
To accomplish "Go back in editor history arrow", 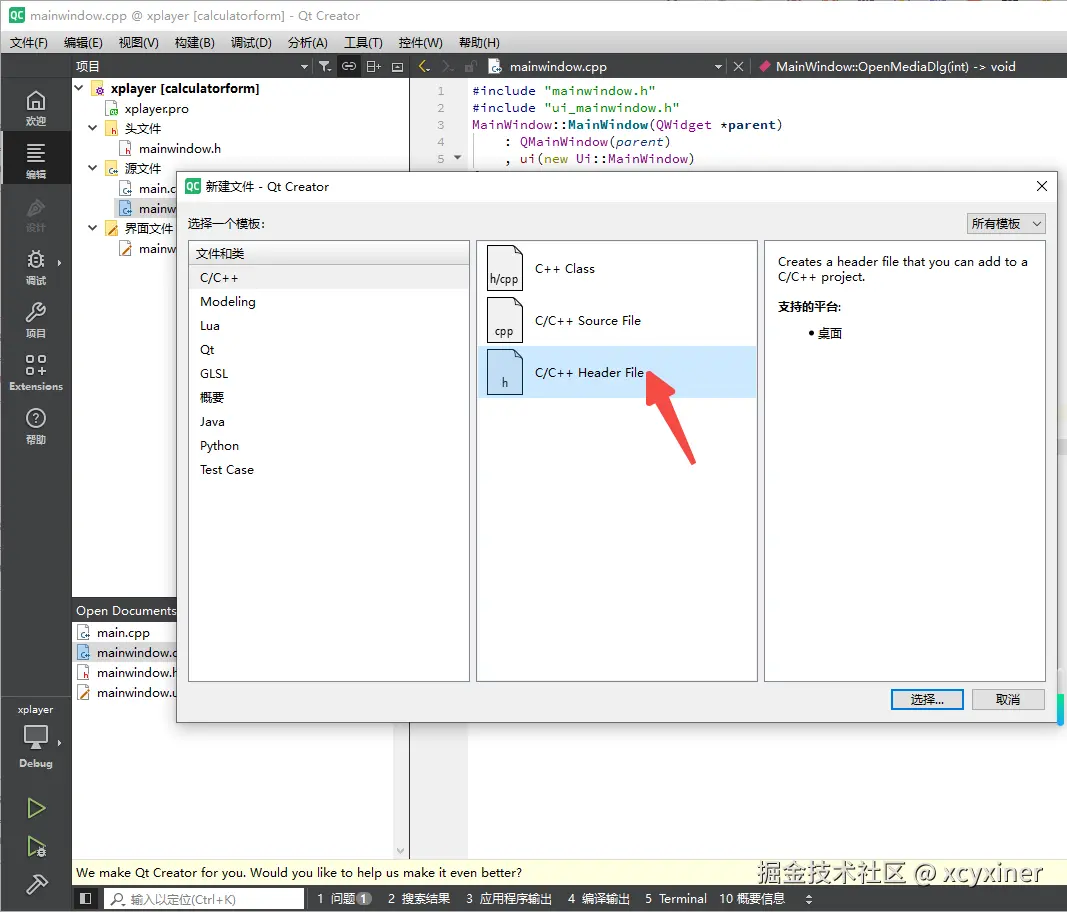I will point(424,66).
